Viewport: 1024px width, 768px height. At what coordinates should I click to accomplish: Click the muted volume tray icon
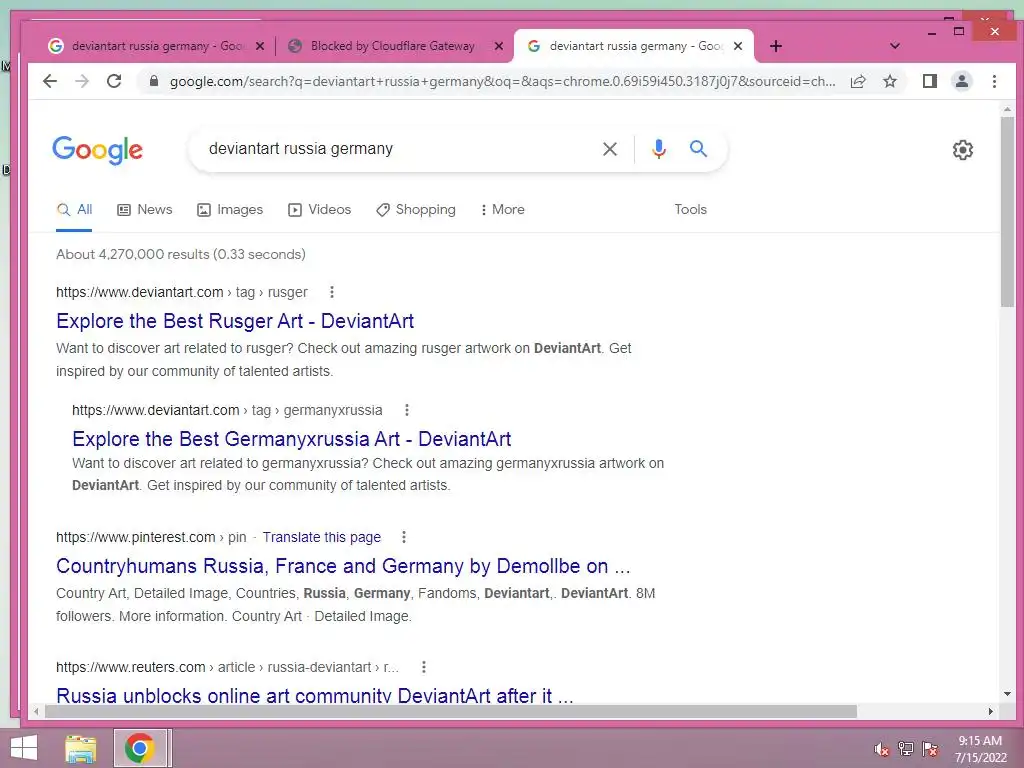(882, 749)
